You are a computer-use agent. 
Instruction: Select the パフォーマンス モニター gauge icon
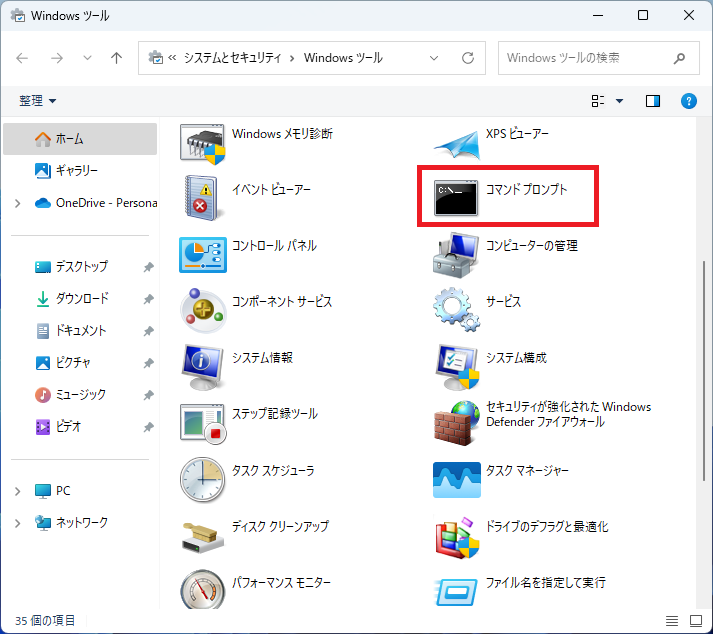(202, 590)
